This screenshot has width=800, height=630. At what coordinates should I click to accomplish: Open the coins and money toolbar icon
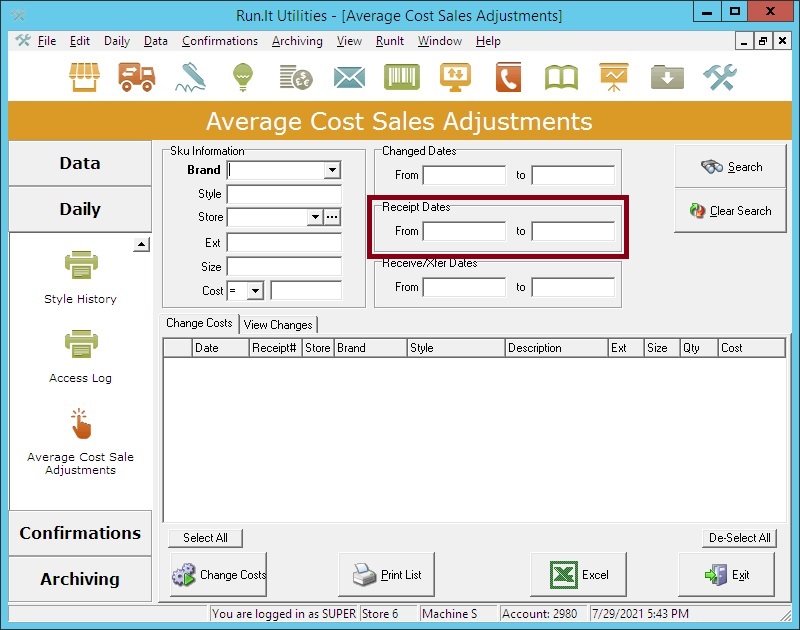[296, 78]
